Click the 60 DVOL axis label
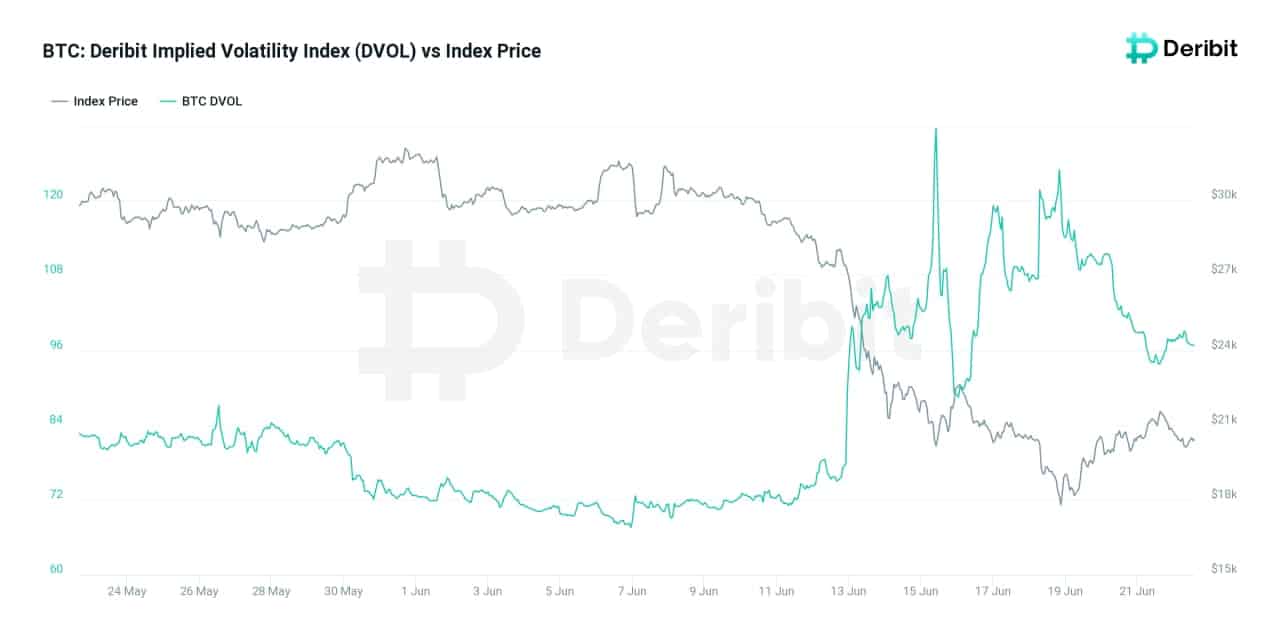Screen dimensions: 1280x640 pyautogui.click(x=56, y=569)
